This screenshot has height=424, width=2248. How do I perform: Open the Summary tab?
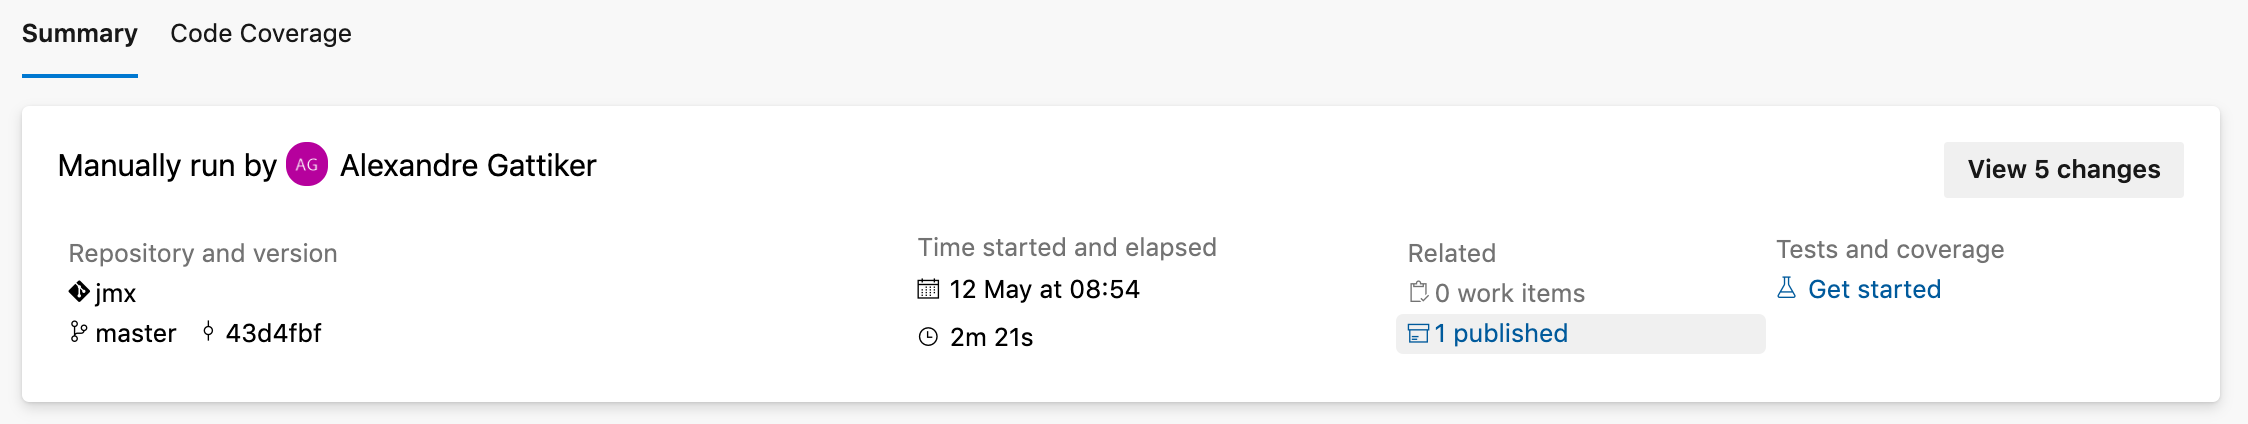[80, 34]
